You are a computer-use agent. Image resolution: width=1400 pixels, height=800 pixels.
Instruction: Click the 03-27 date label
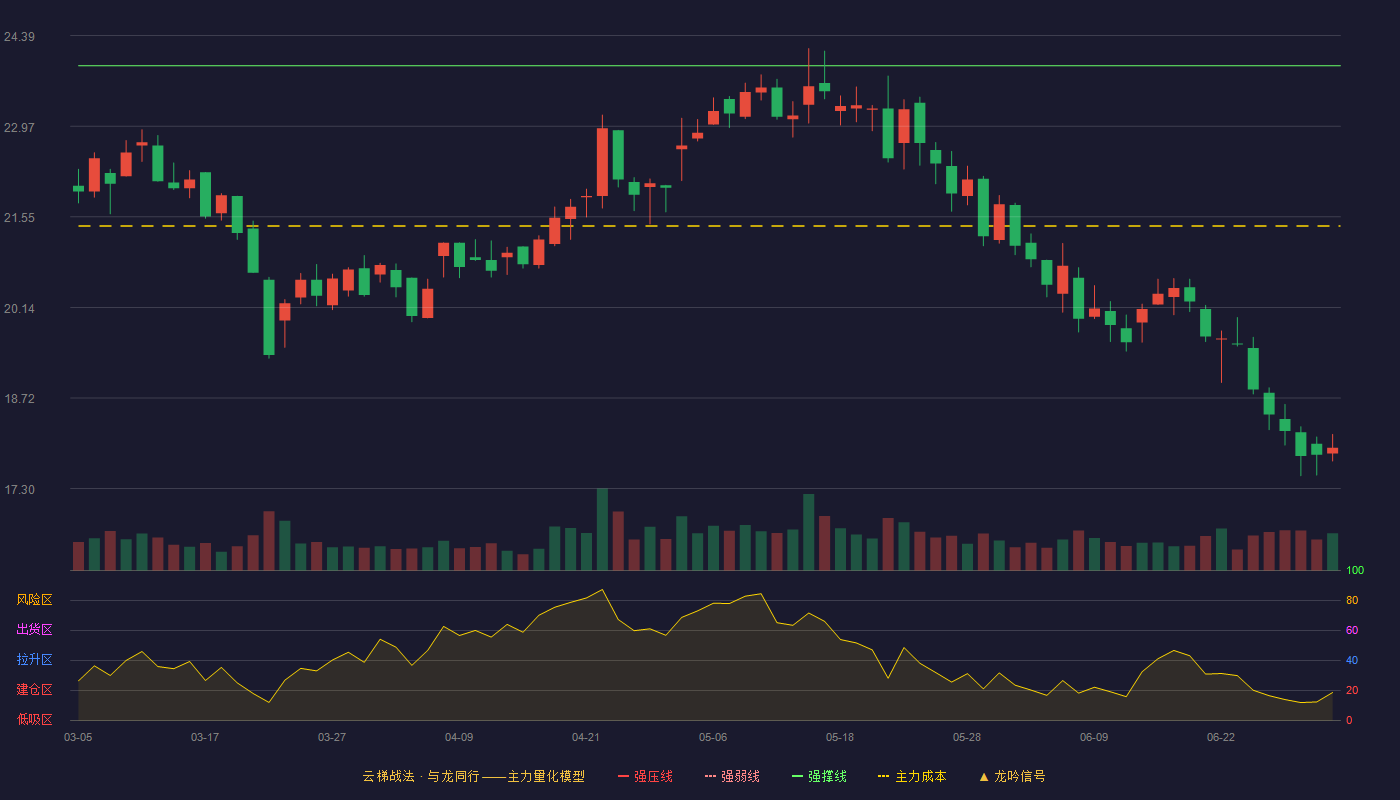[332, 737]
